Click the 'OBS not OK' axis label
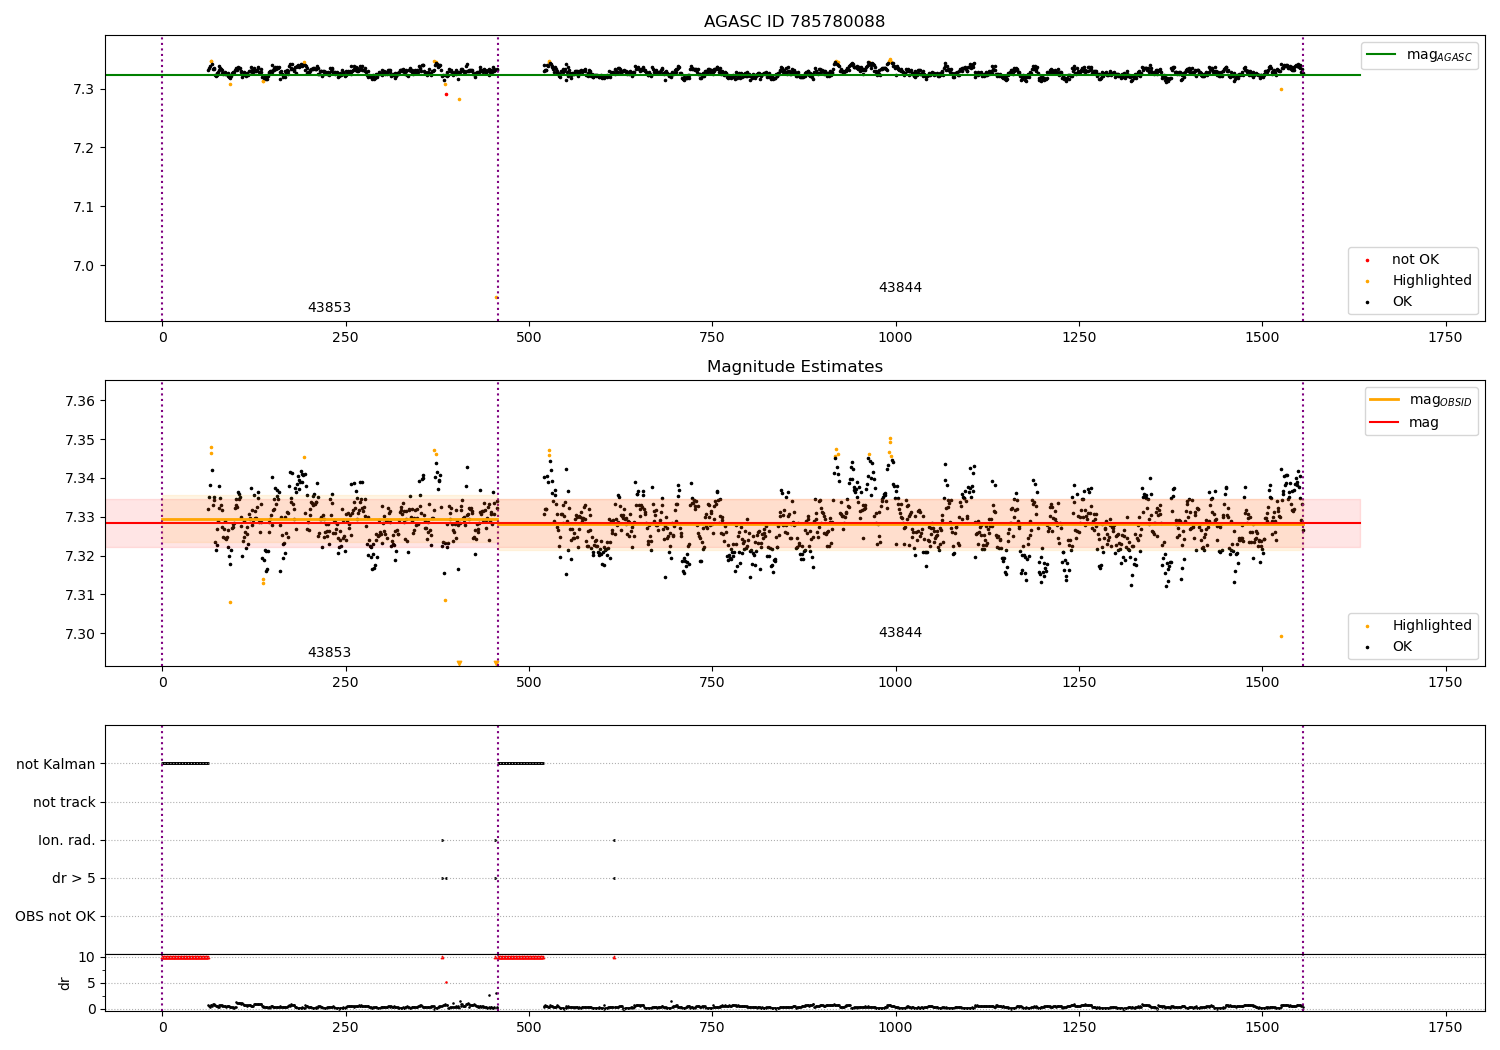The width and height of the screenshot is (1500, 1050). point(56,917)
